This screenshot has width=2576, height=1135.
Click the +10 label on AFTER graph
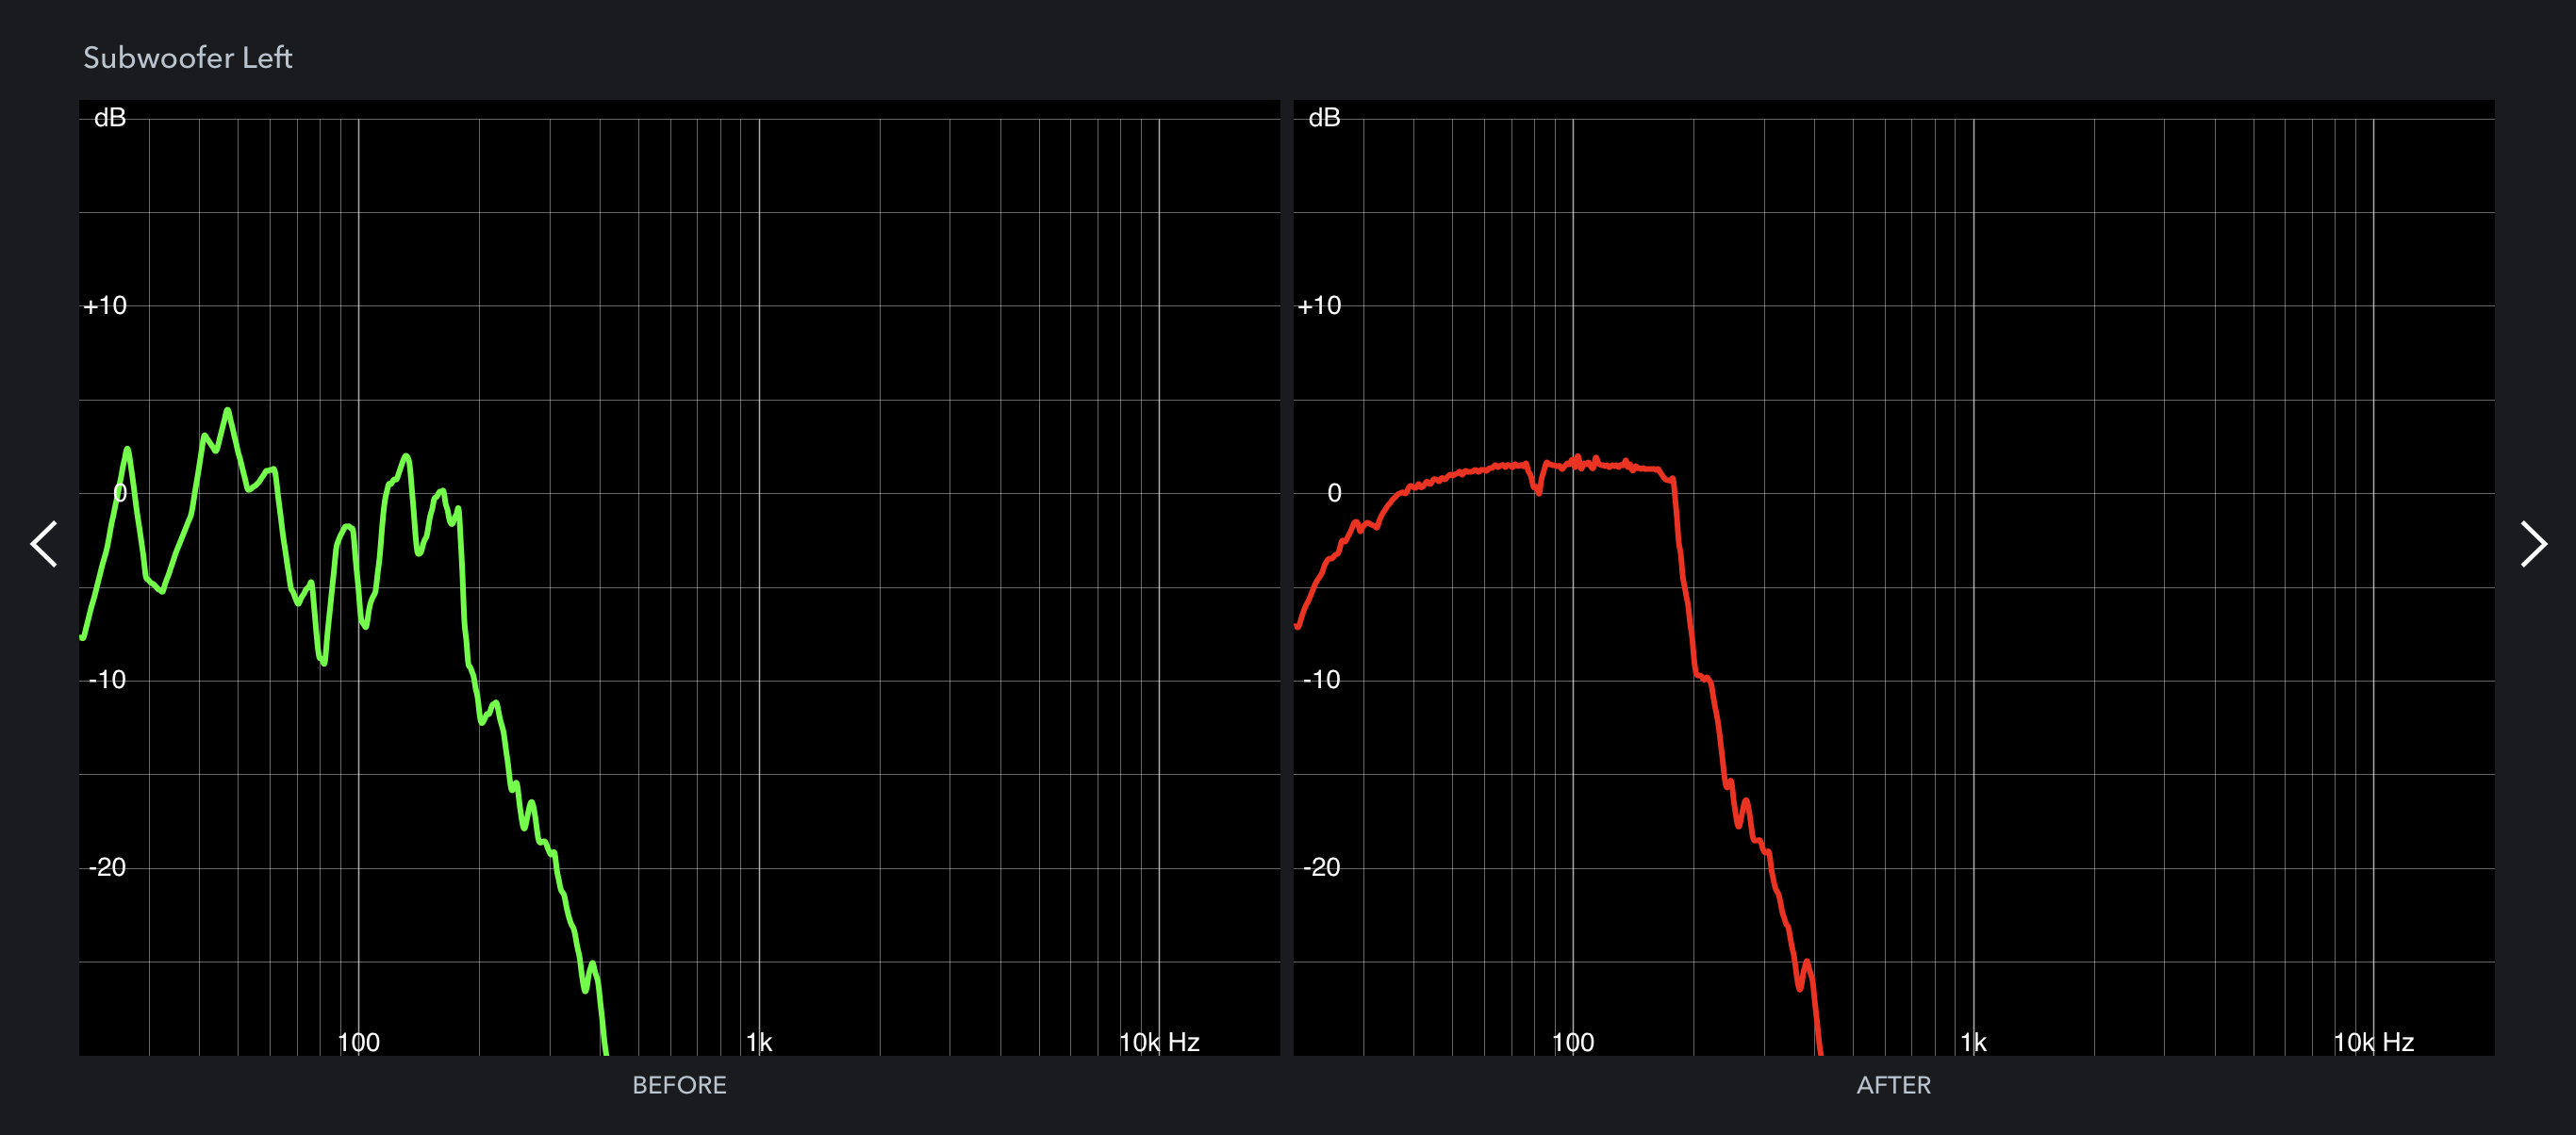(x=1319, y=306)
